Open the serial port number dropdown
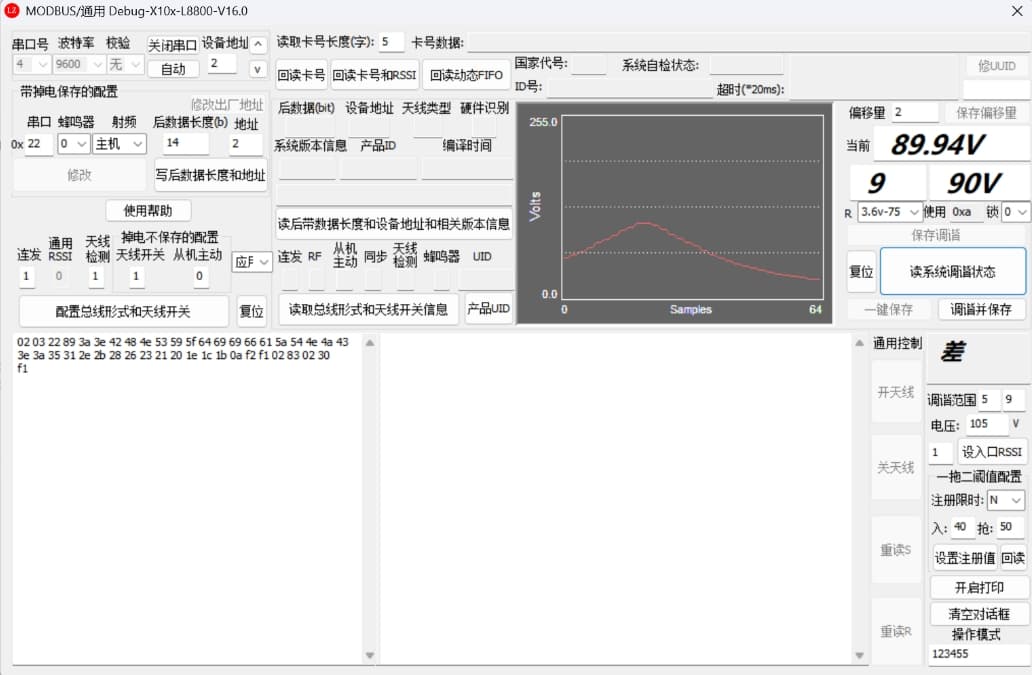The width and height of the screenshot is (1032, 675). [x=31, y=64]
